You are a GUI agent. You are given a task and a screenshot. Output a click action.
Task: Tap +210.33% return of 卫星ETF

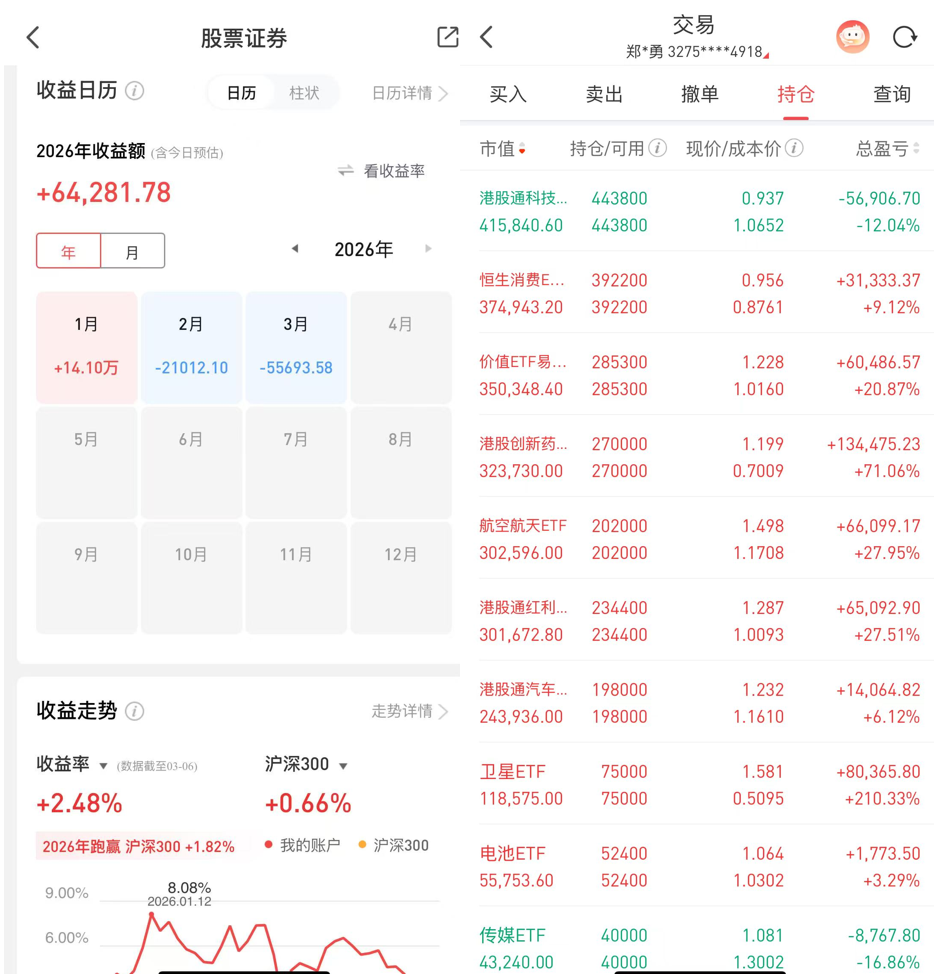[x=882, y=799]
